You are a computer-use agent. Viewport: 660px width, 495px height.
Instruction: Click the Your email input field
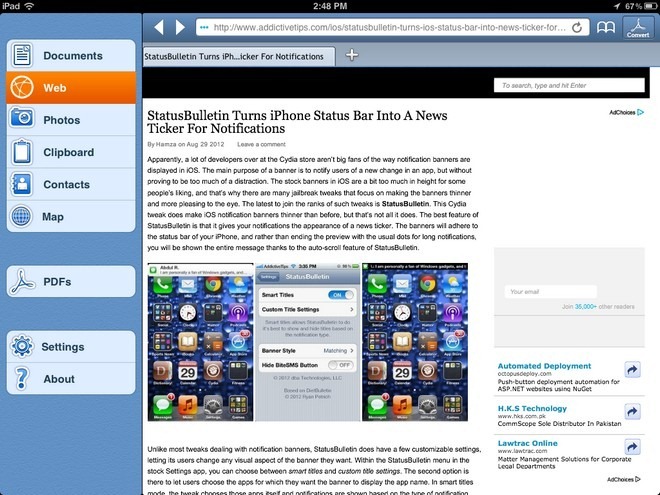tap(551, 292)
